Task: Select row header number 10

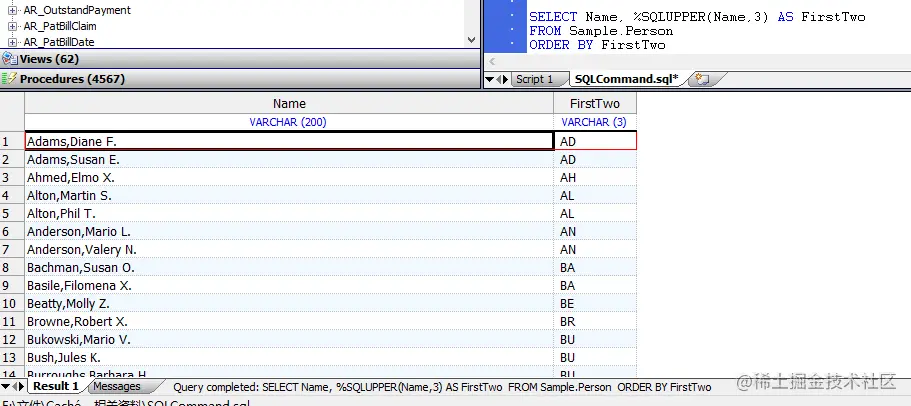Action: tap(12, 304)
